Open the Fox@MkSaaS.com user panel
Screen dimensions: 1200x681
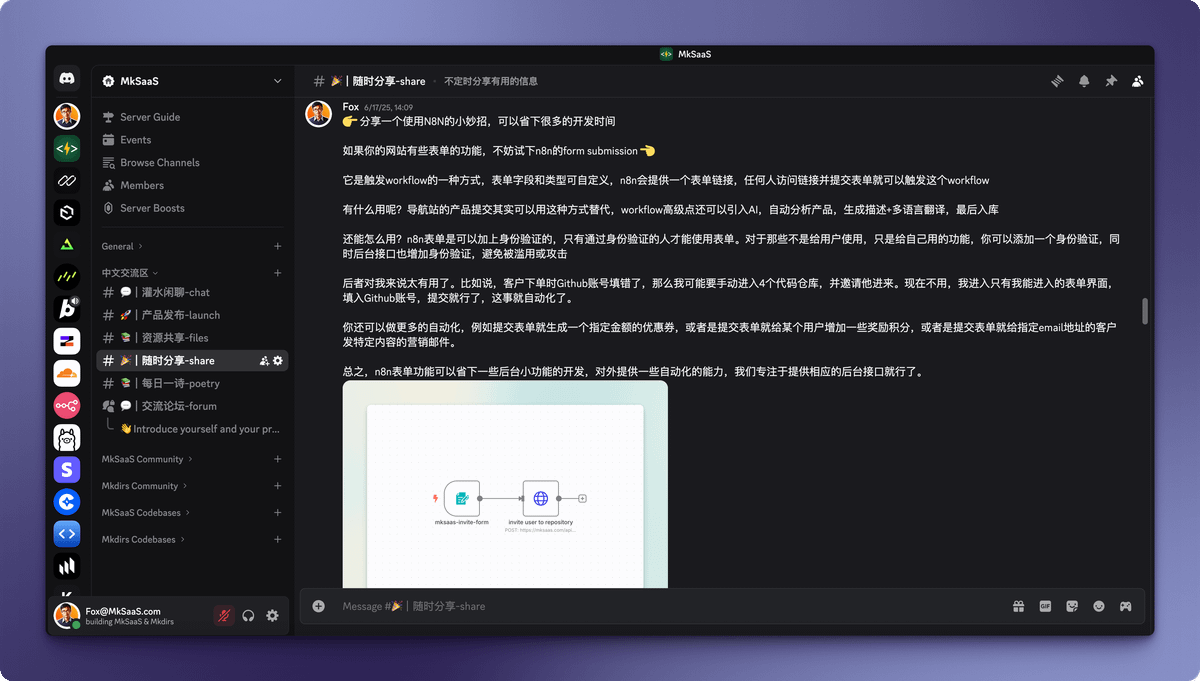[129, 616]
